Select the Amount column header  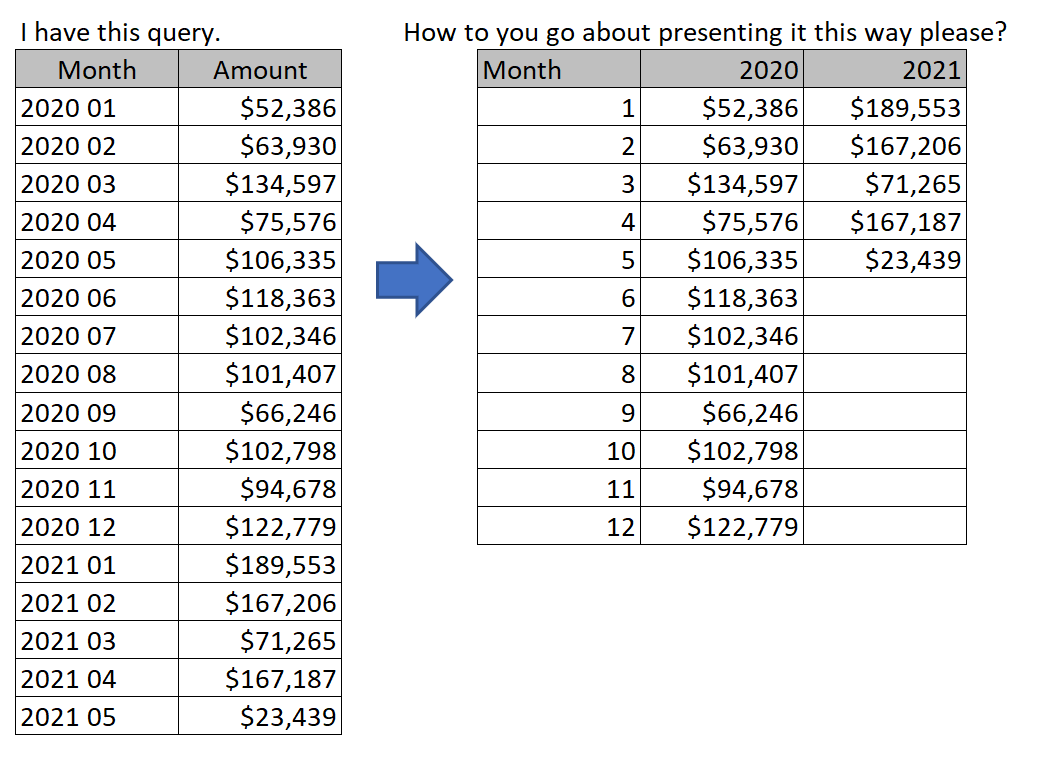point(260,70)
